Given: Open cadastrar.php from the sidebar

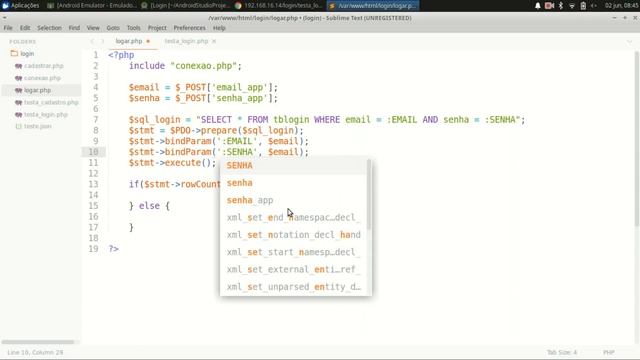Looking at the screenshot, I should 44,66.
